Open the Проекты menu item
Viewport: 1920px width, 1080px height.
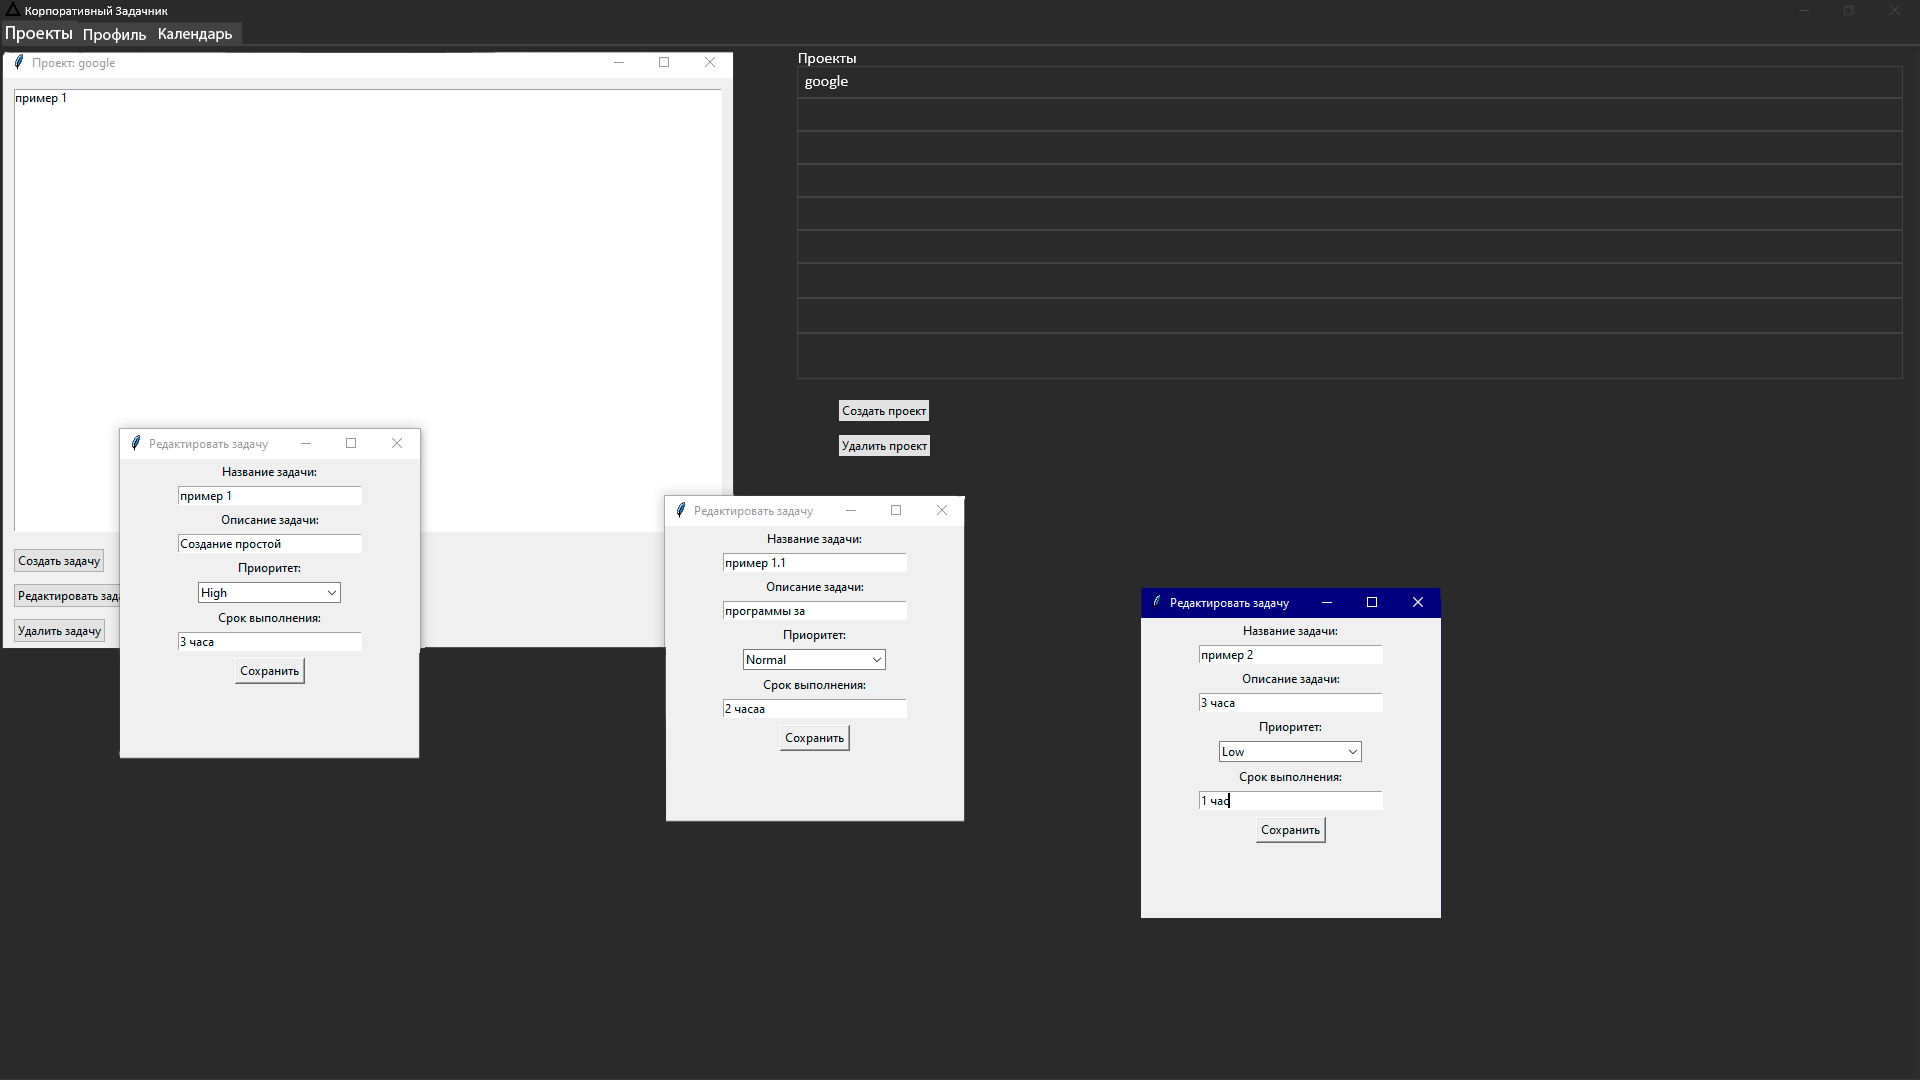point(39,34)
